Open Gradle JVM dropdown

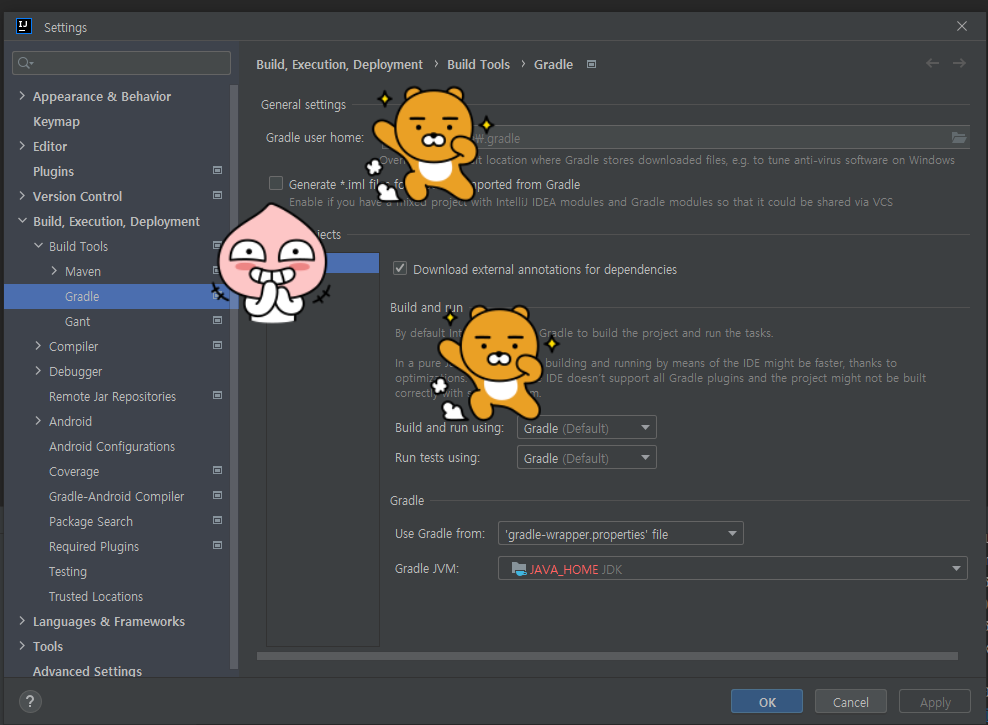732,568
